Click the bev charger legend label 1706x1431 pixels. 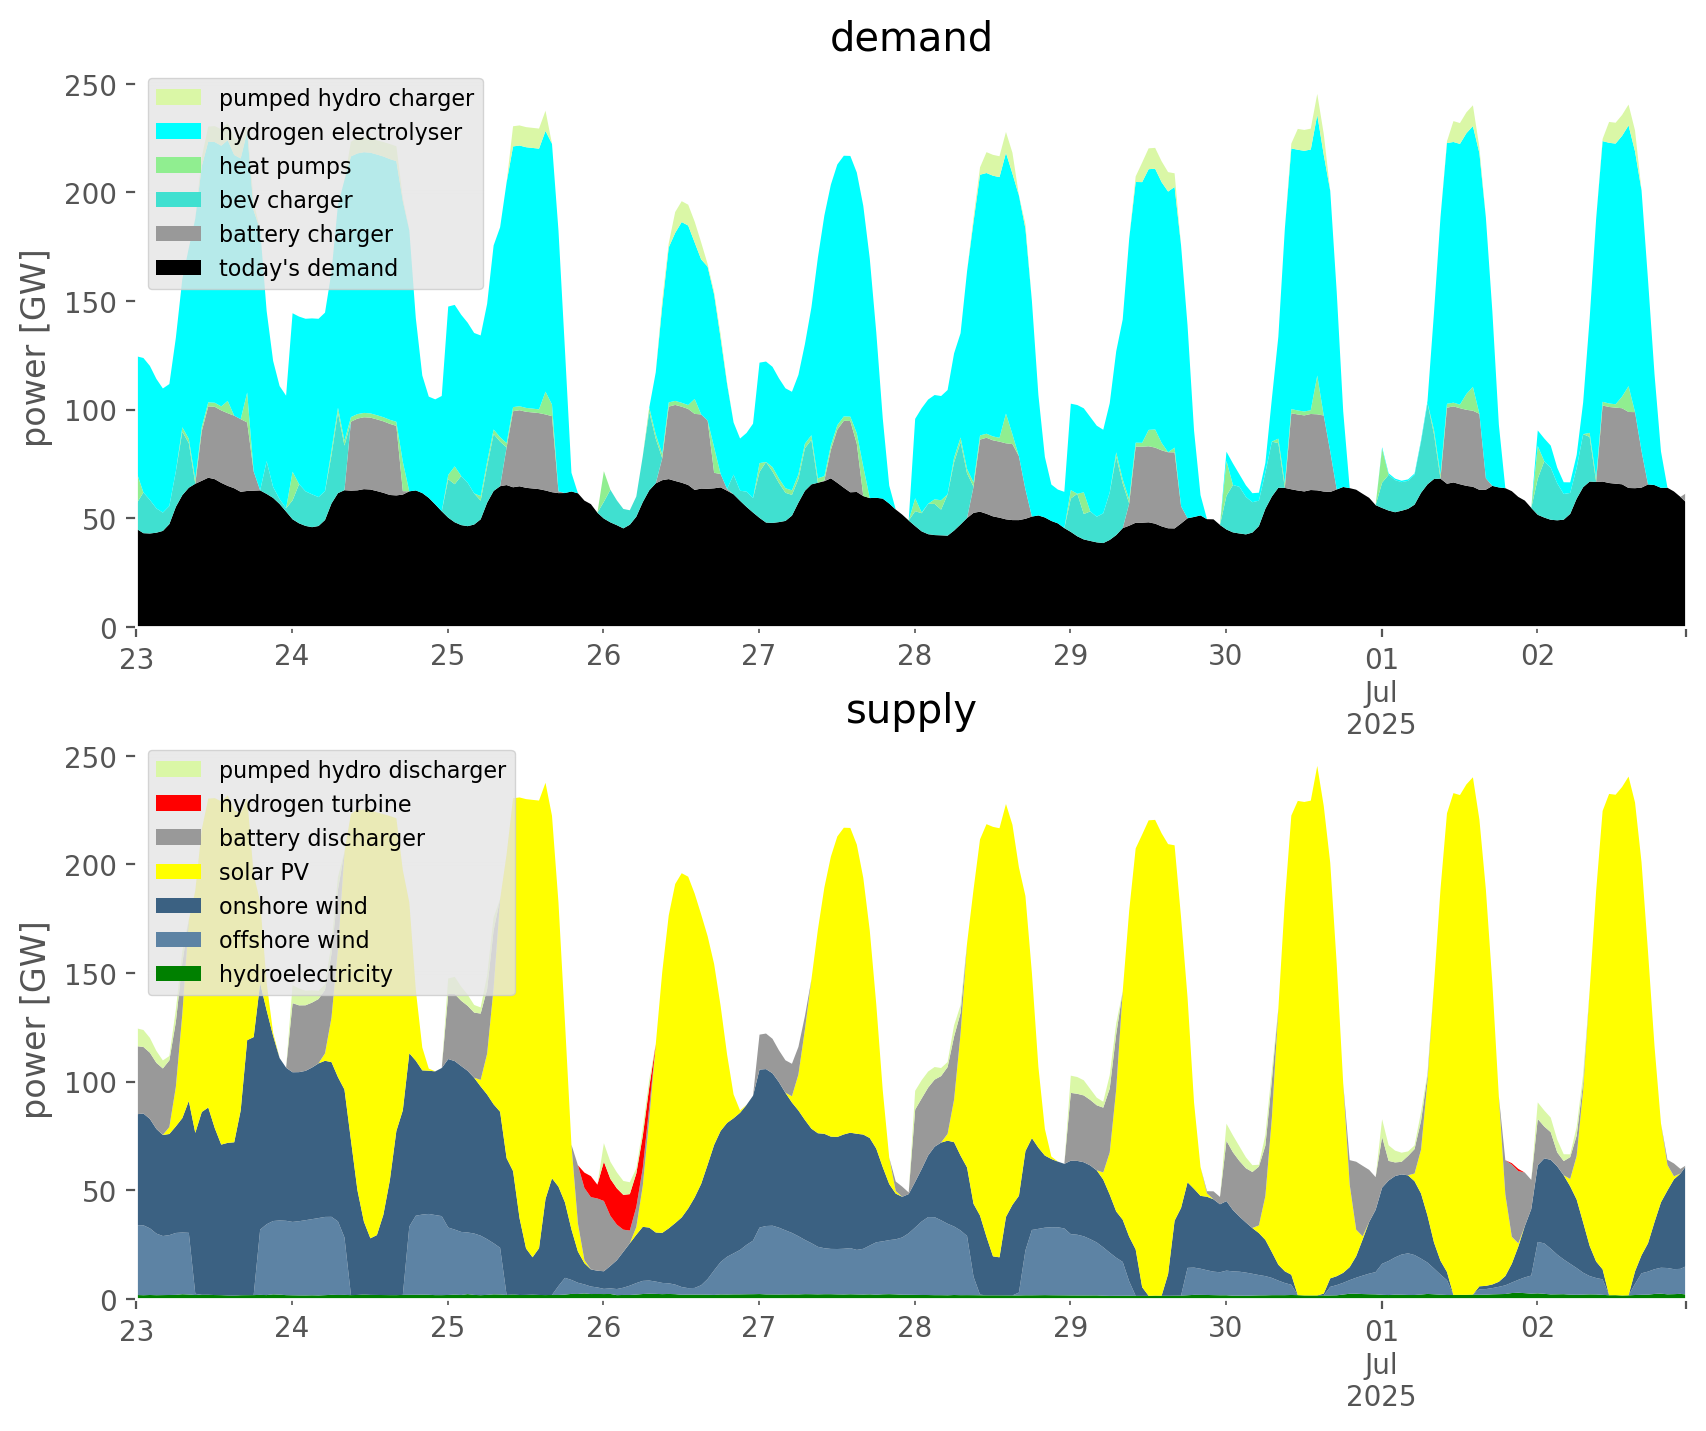point(285,200)
